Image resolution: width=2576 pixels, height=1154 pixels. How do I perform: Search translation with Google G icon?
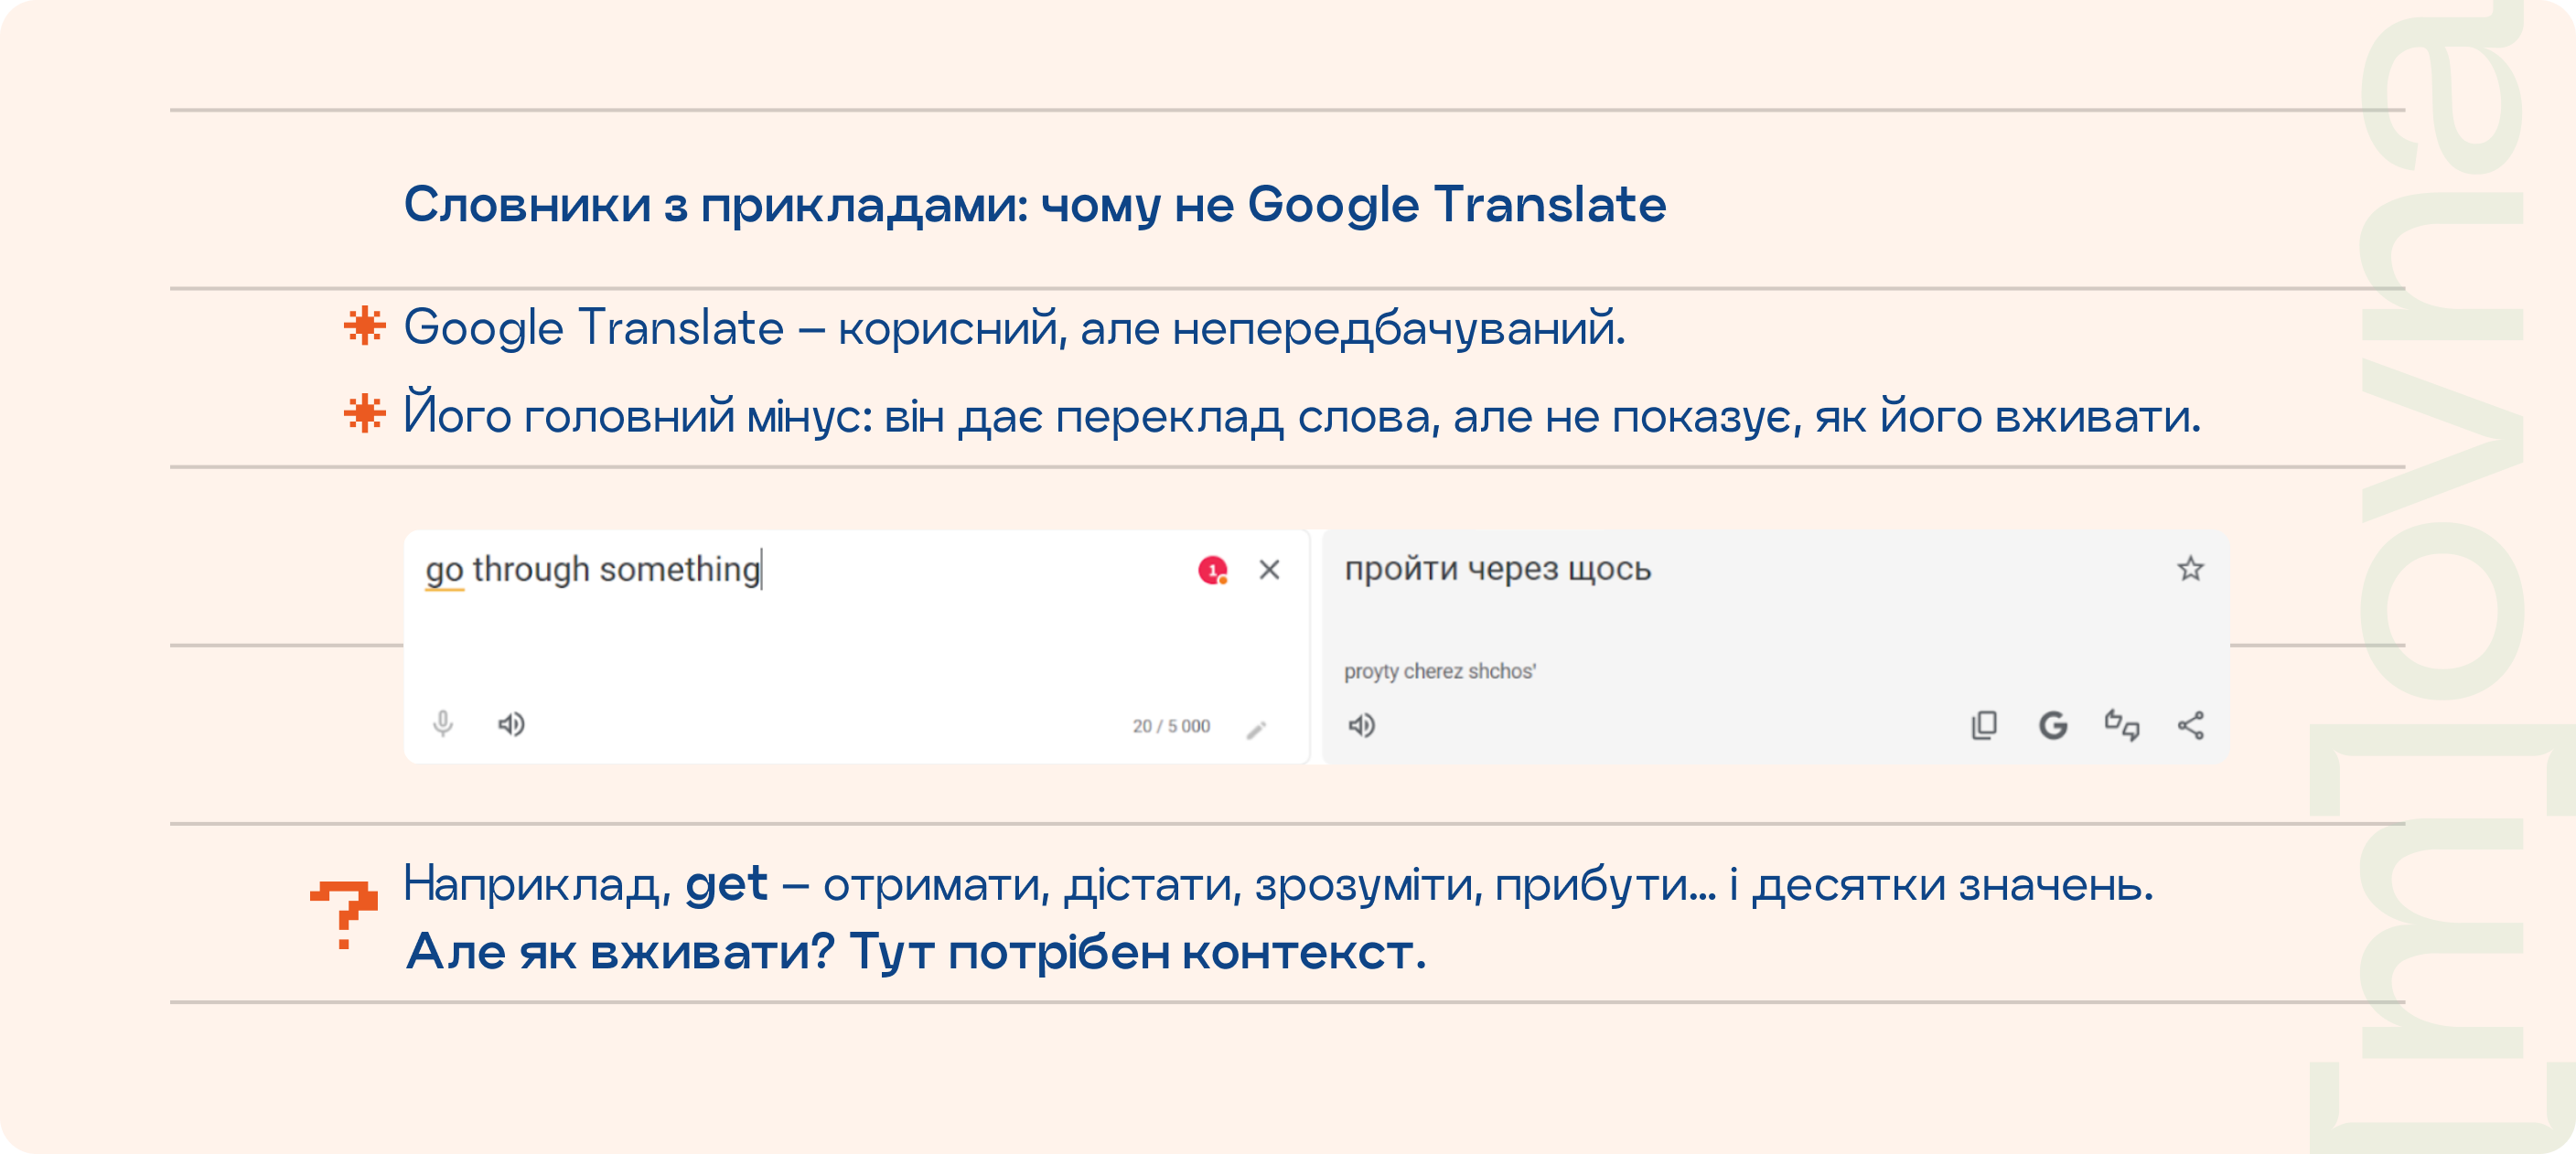[x=2052, y=725]
